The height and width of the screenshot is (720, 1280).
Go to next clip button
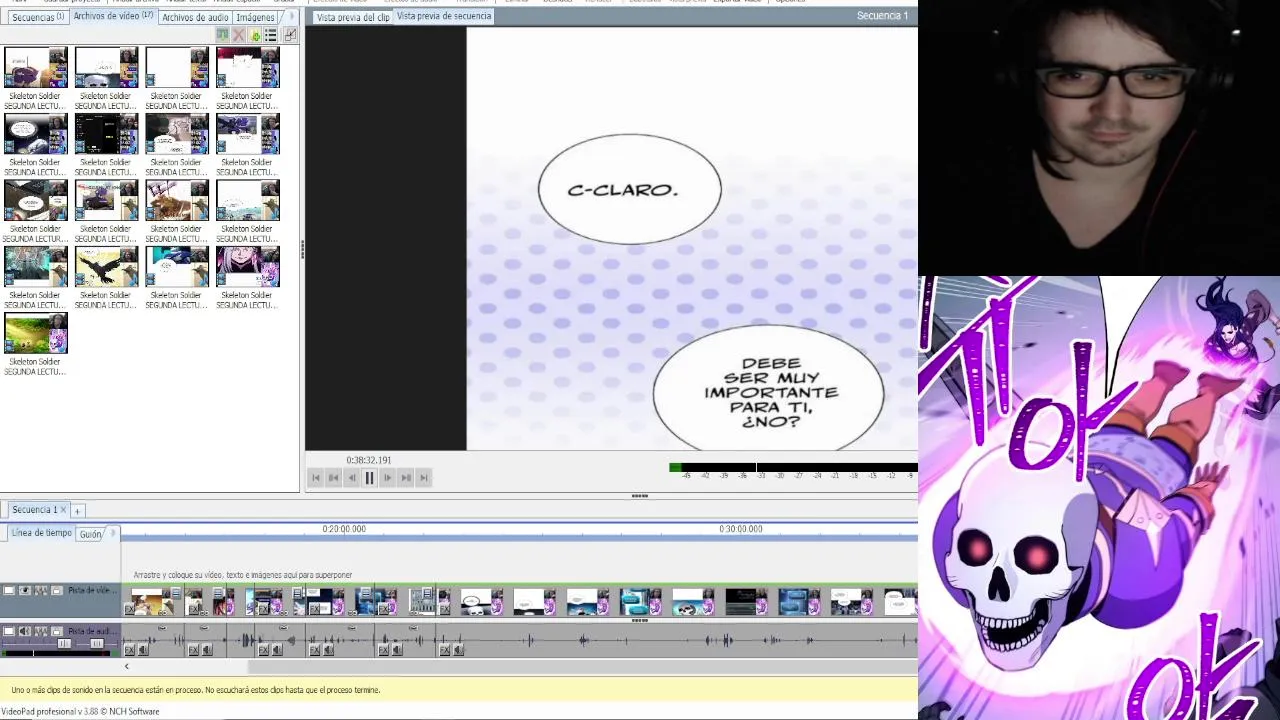coord(405,478)
